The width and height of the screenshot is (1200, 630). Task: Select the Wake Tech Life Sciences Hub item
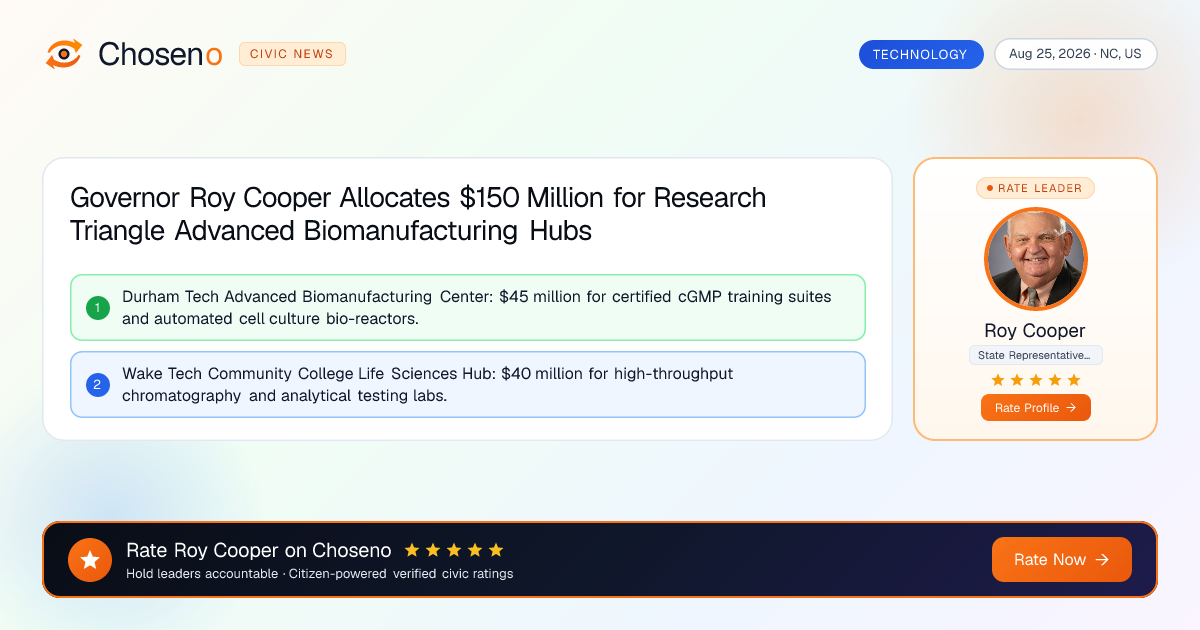pos(468,384)
